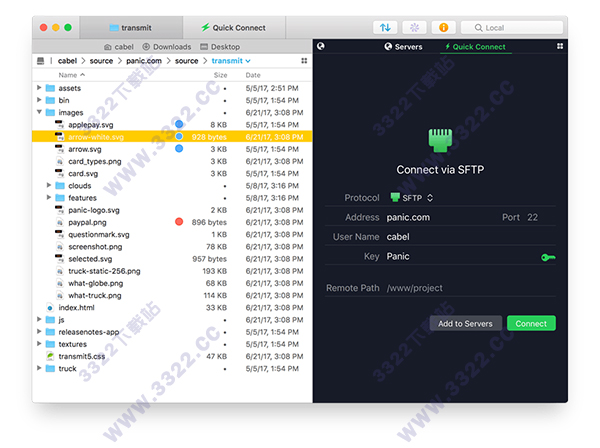The height and width of the screenshot is (448, 600).
Task: Select selected.svg file
Action: (90, 259)
